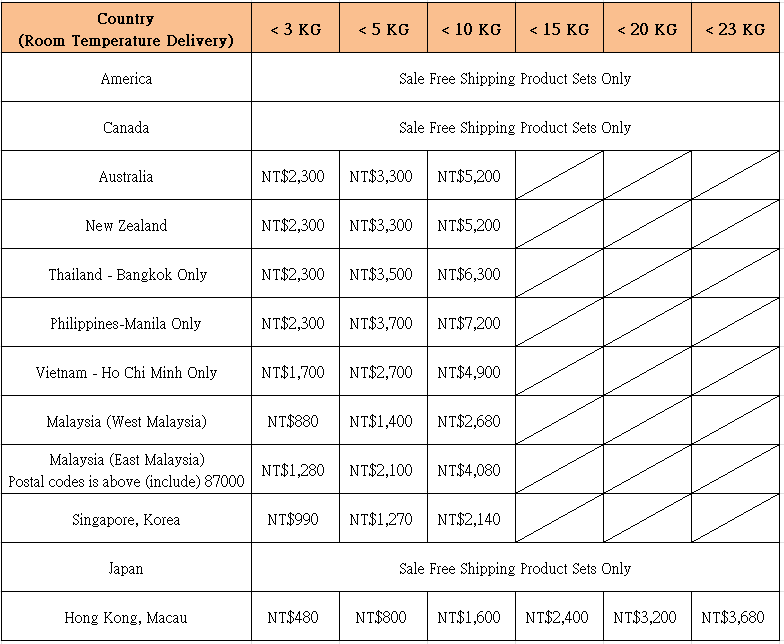Screen dimensions: 784x644
Task: Click the 'Malaysia (East Malaysia)' postal codes cell
Action: point(126,470)
